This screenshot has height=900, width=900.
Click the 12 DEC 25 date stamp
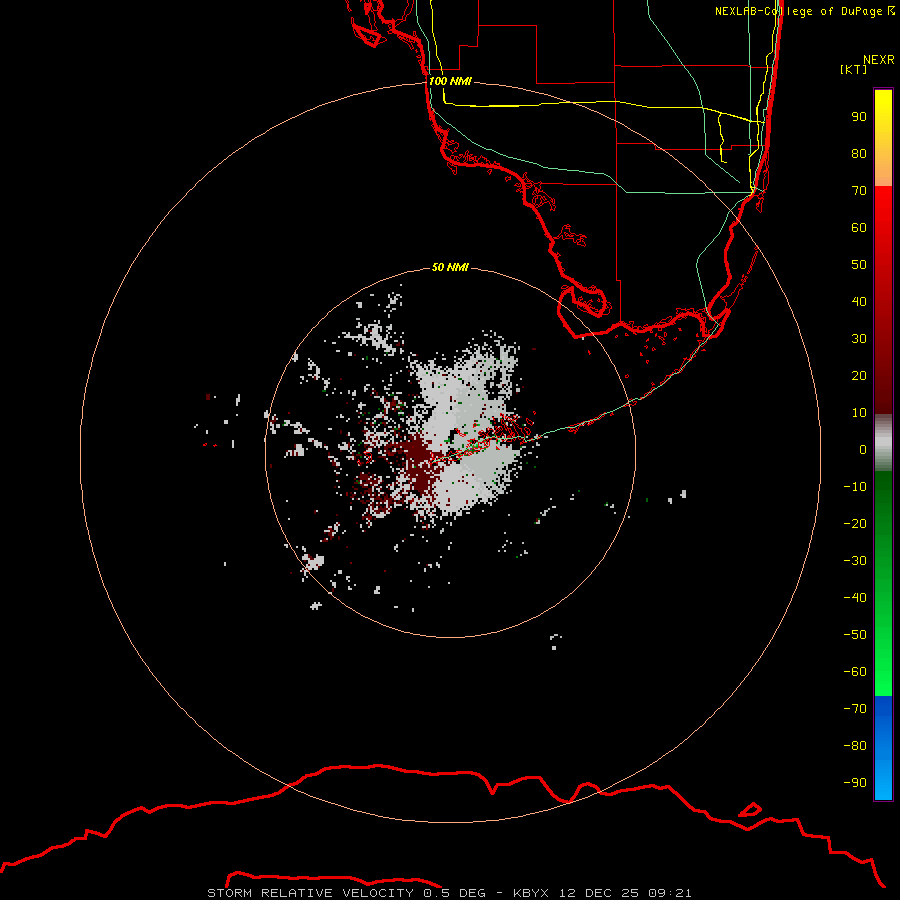click(599, 893)
